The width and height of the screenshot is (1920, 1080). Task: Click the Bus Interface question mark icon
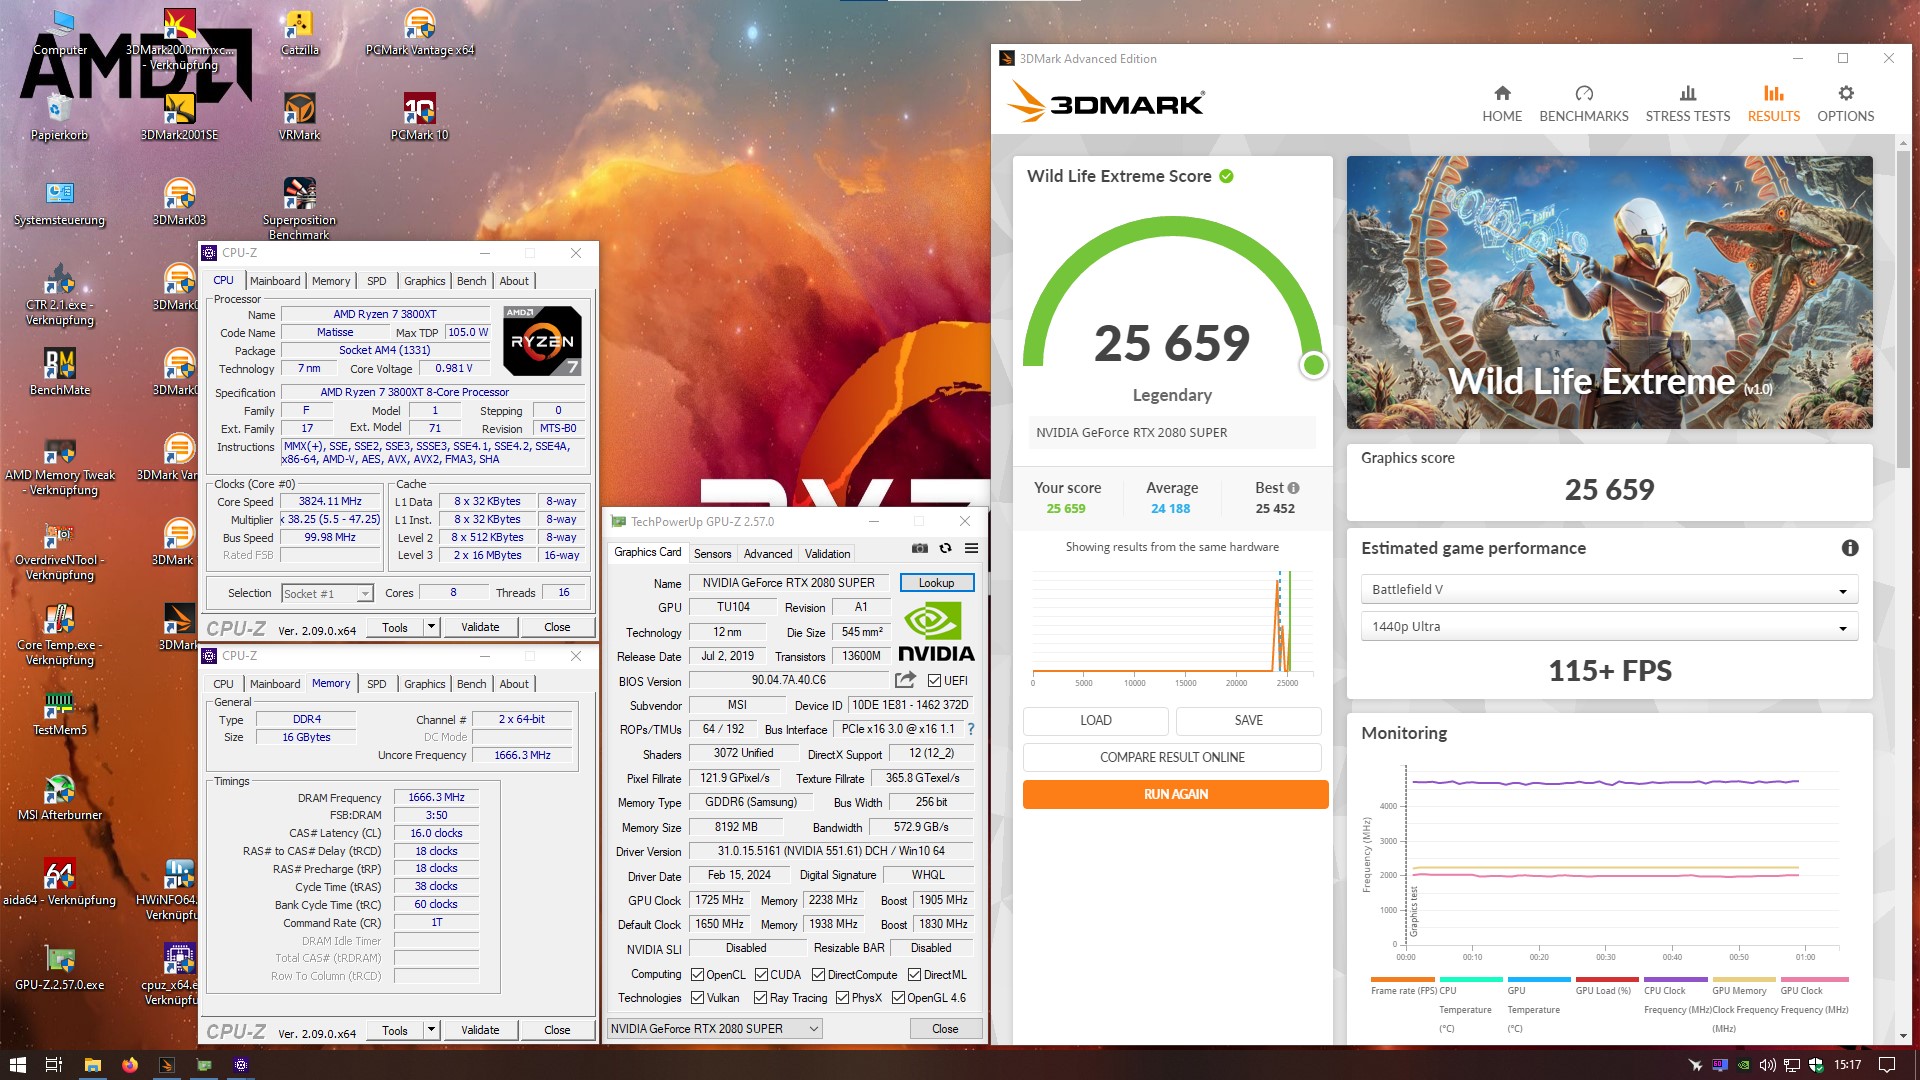[970, 729]
